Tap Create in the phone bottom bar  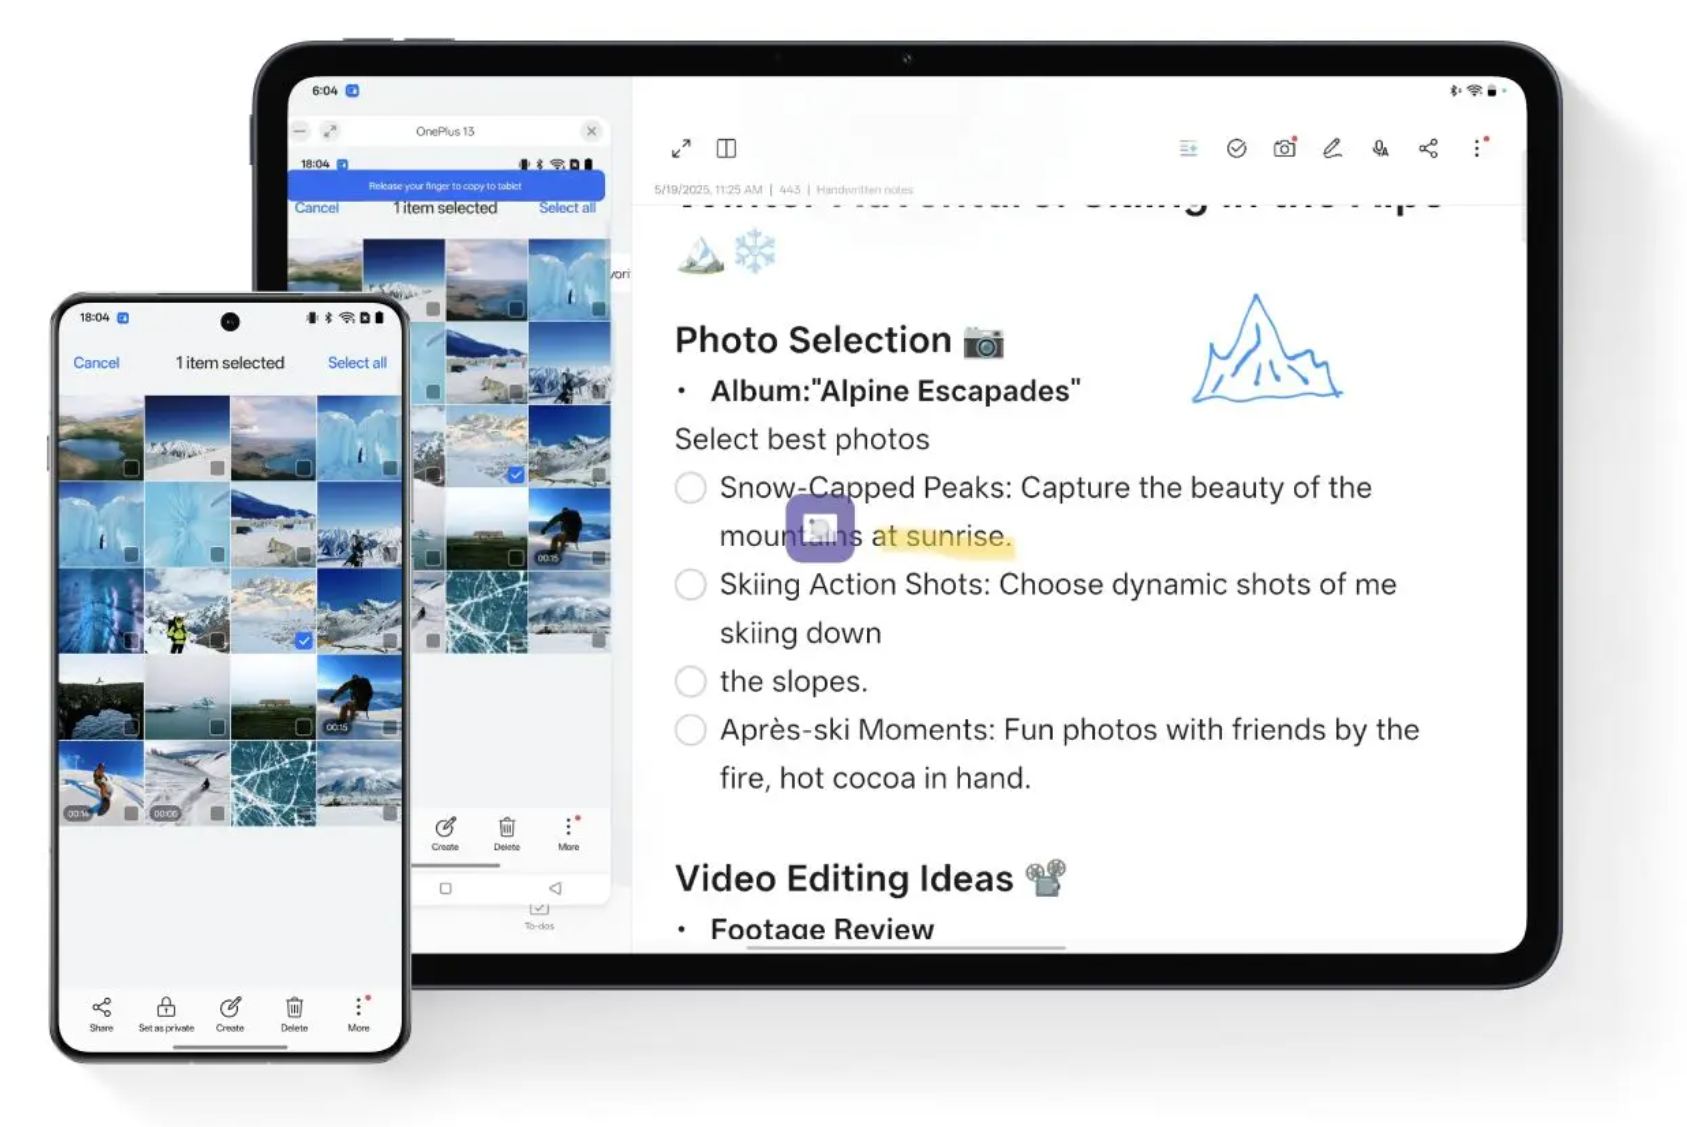point(230,1008)
